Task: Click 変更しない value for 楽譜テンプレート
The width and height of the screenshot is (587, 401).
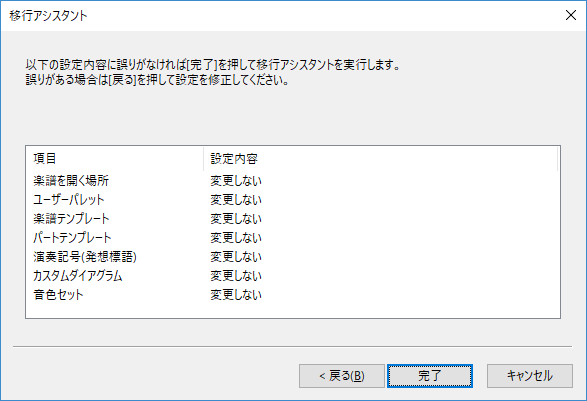Action: 236,219
